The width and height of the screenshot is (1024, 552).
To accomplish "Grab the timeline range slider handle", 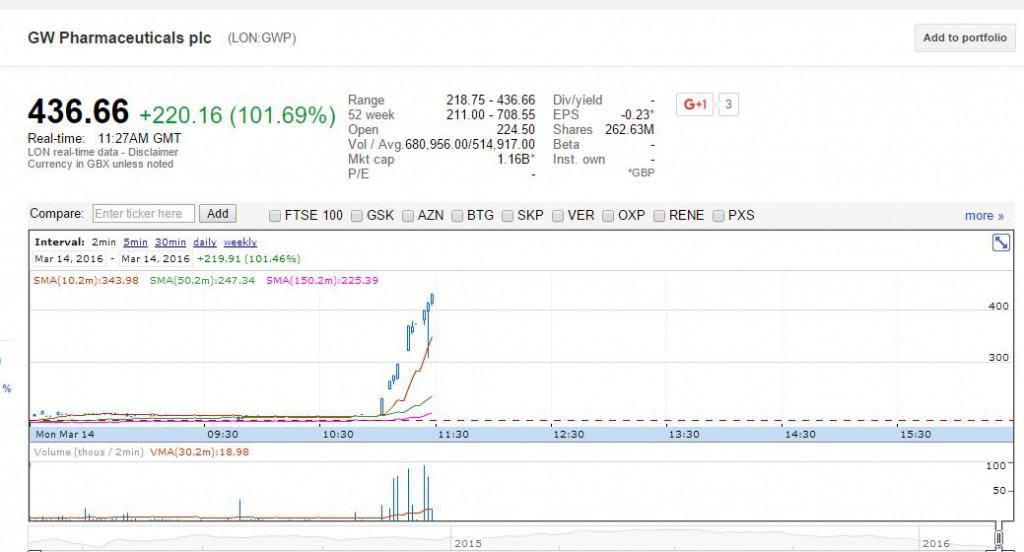I will pyautogui.click(x=997, y=539).
